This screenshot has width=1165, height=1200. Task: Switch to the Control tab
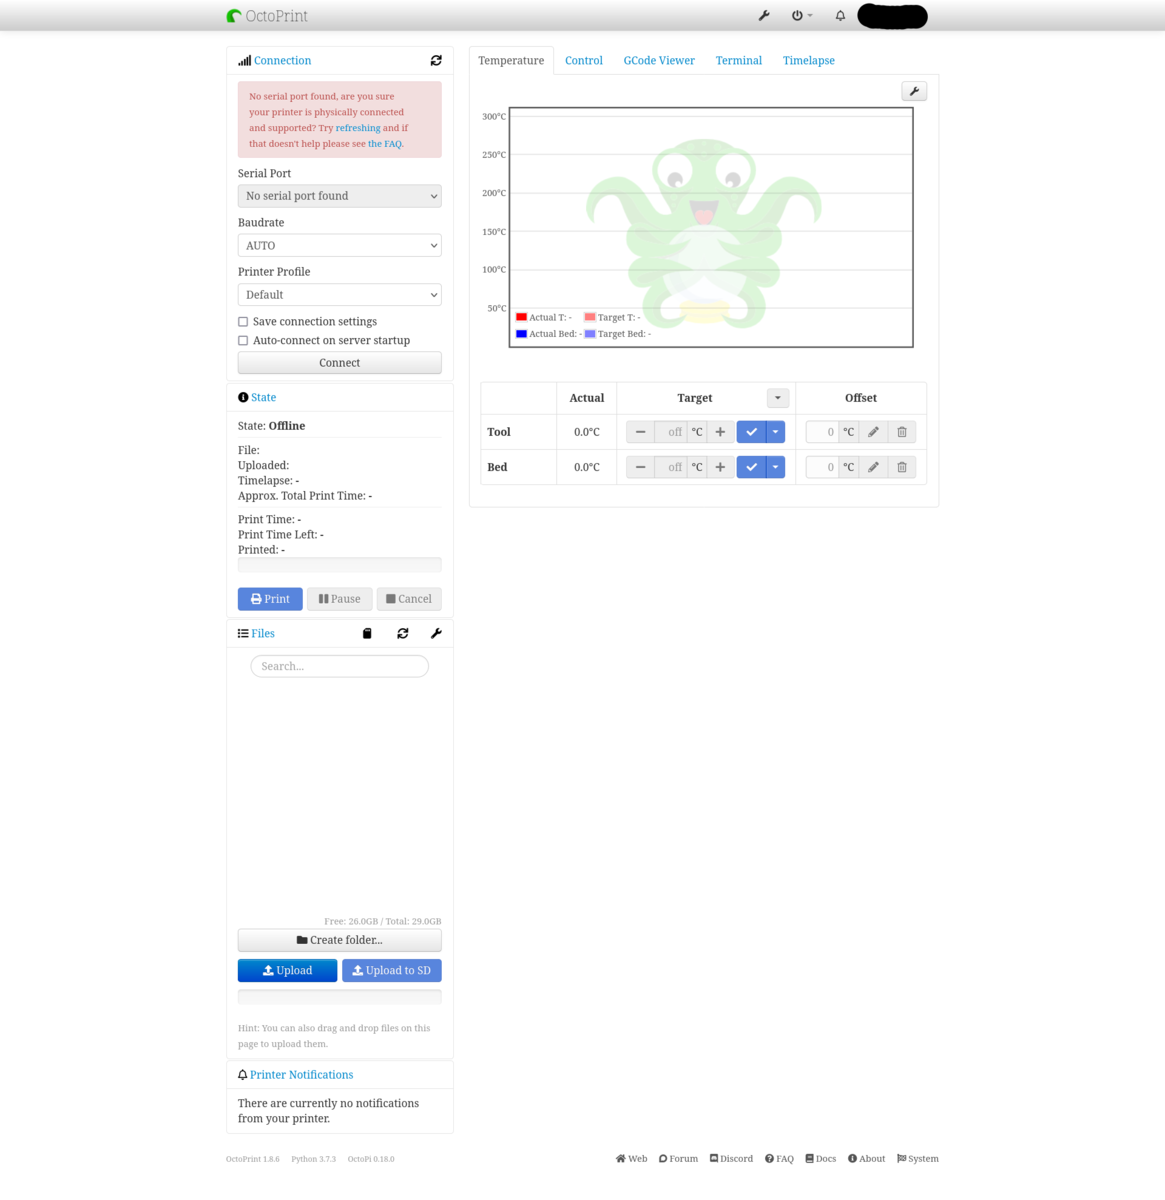coord(584,61)
